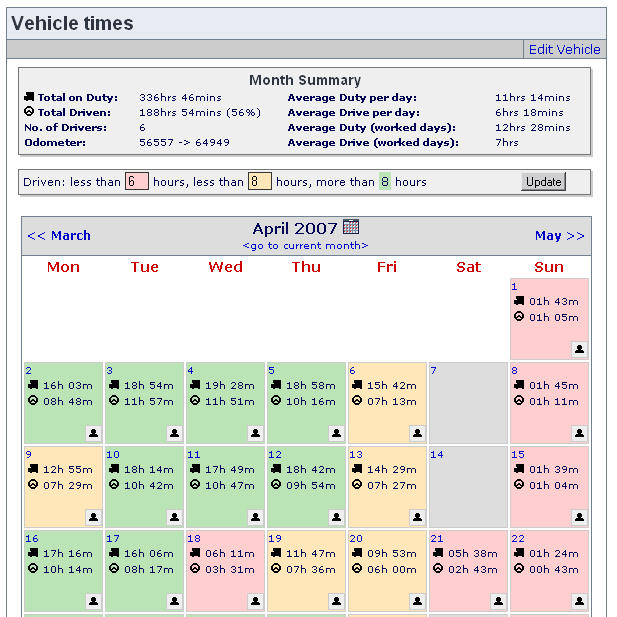This screenshot has width=617, height=617.
Task: Click the yellow 8 hours threshold field
Action: click(x=260, y=182)
